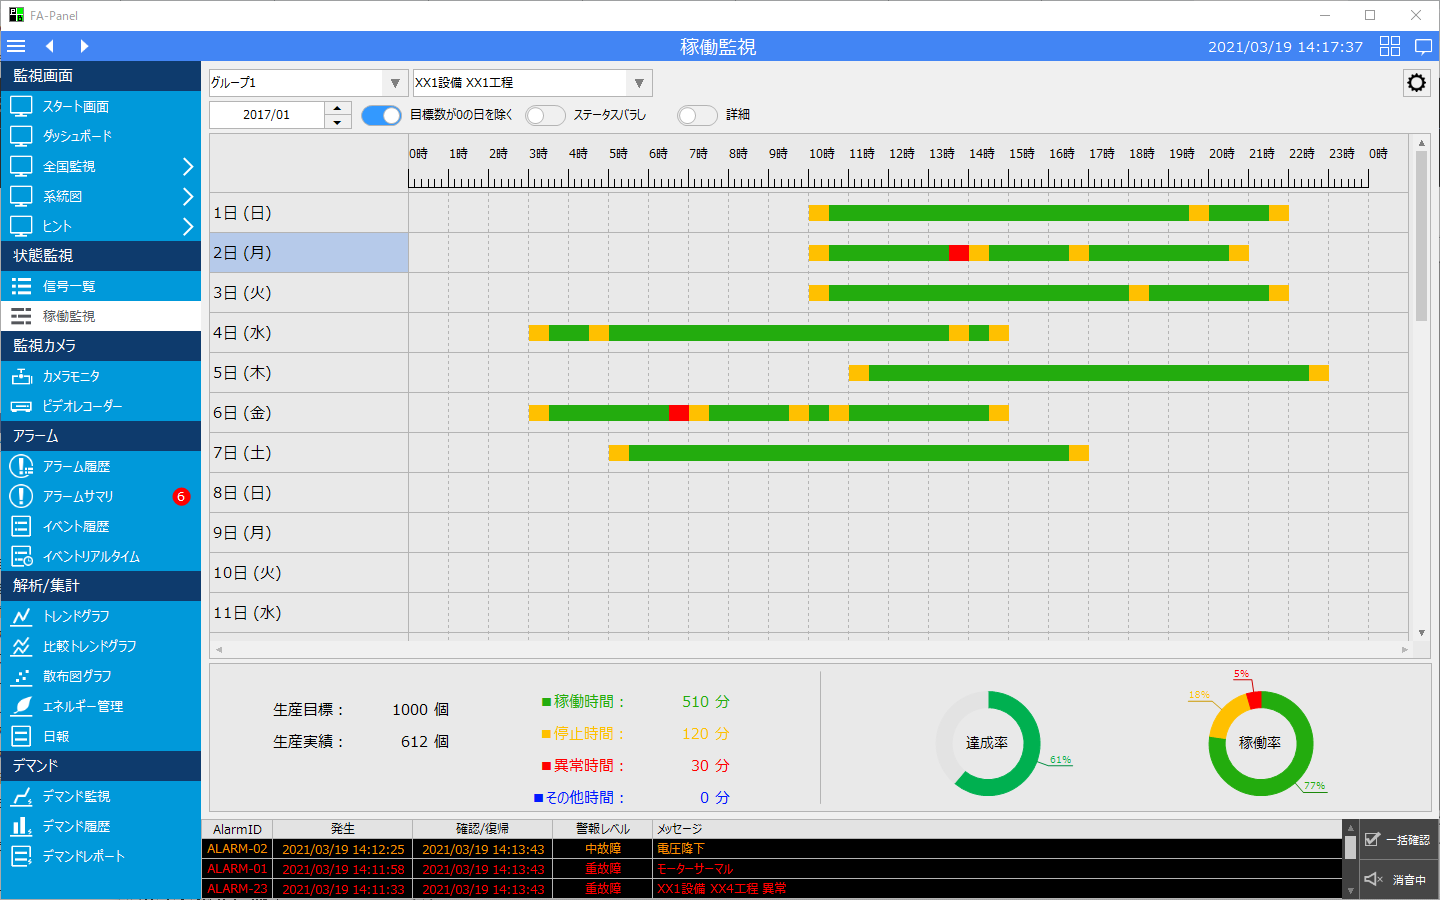The image size is (1440, 900).
Task: Increase the month with up stepper arrow
Action: tap(338, 108)
